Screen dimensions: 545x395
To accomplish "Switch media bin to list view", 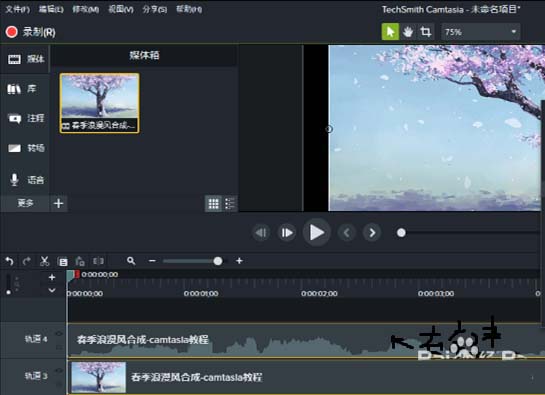I will [x=230, y=203].
